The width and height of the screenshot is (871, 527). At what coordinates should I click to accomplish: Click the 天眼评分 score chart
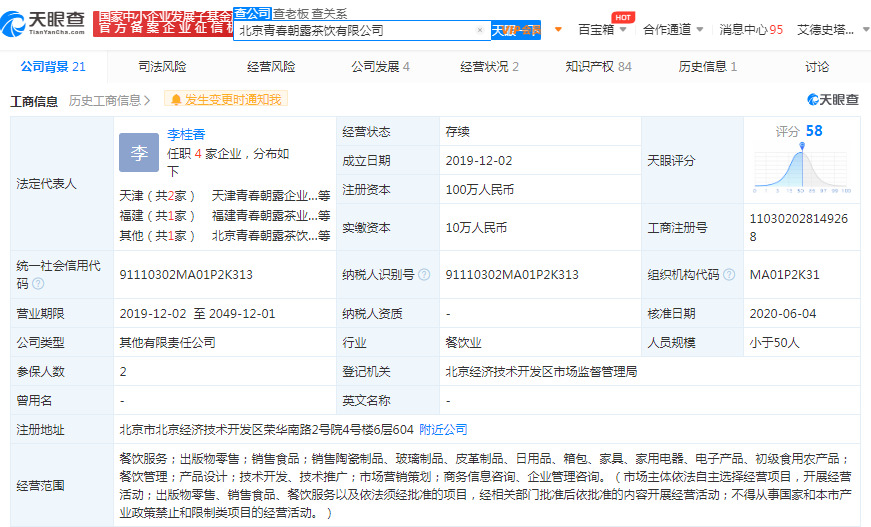[802, 167]
